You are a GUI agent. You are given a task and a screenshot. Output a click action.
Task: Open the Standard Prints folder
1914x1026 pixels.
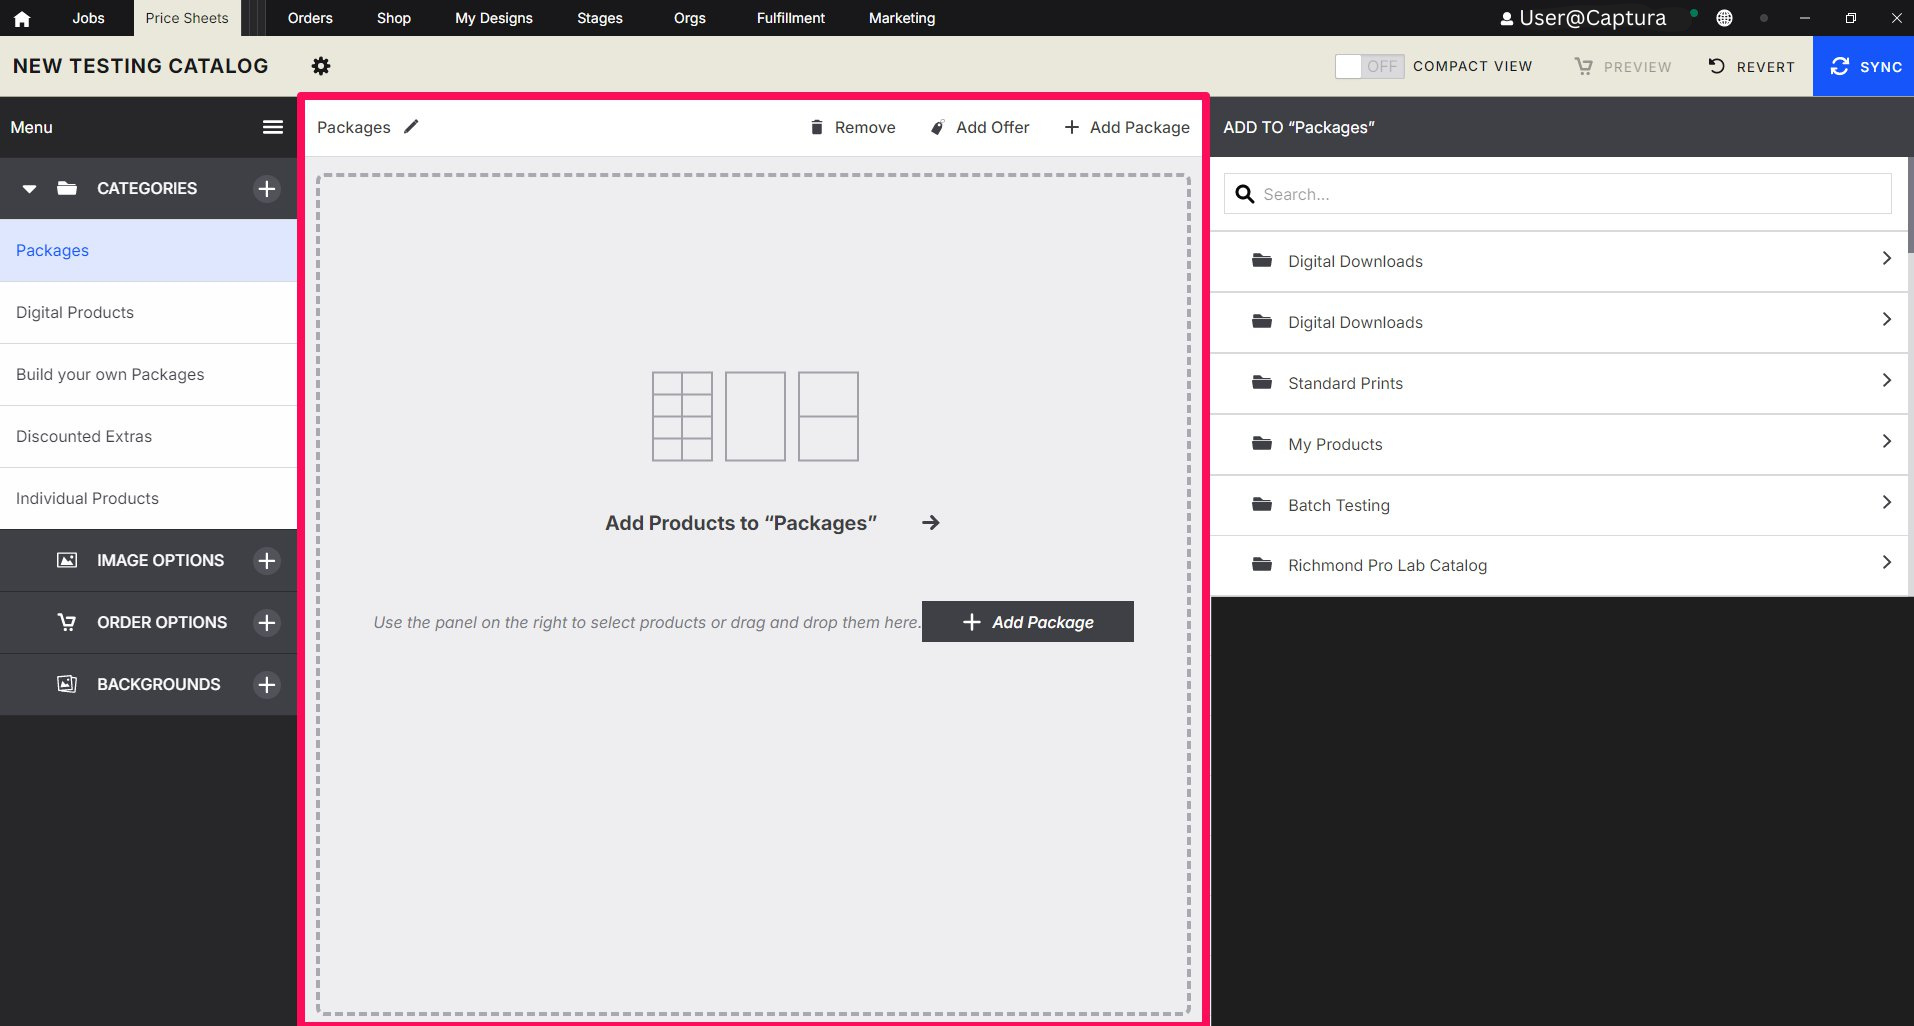pos(1560,383)
